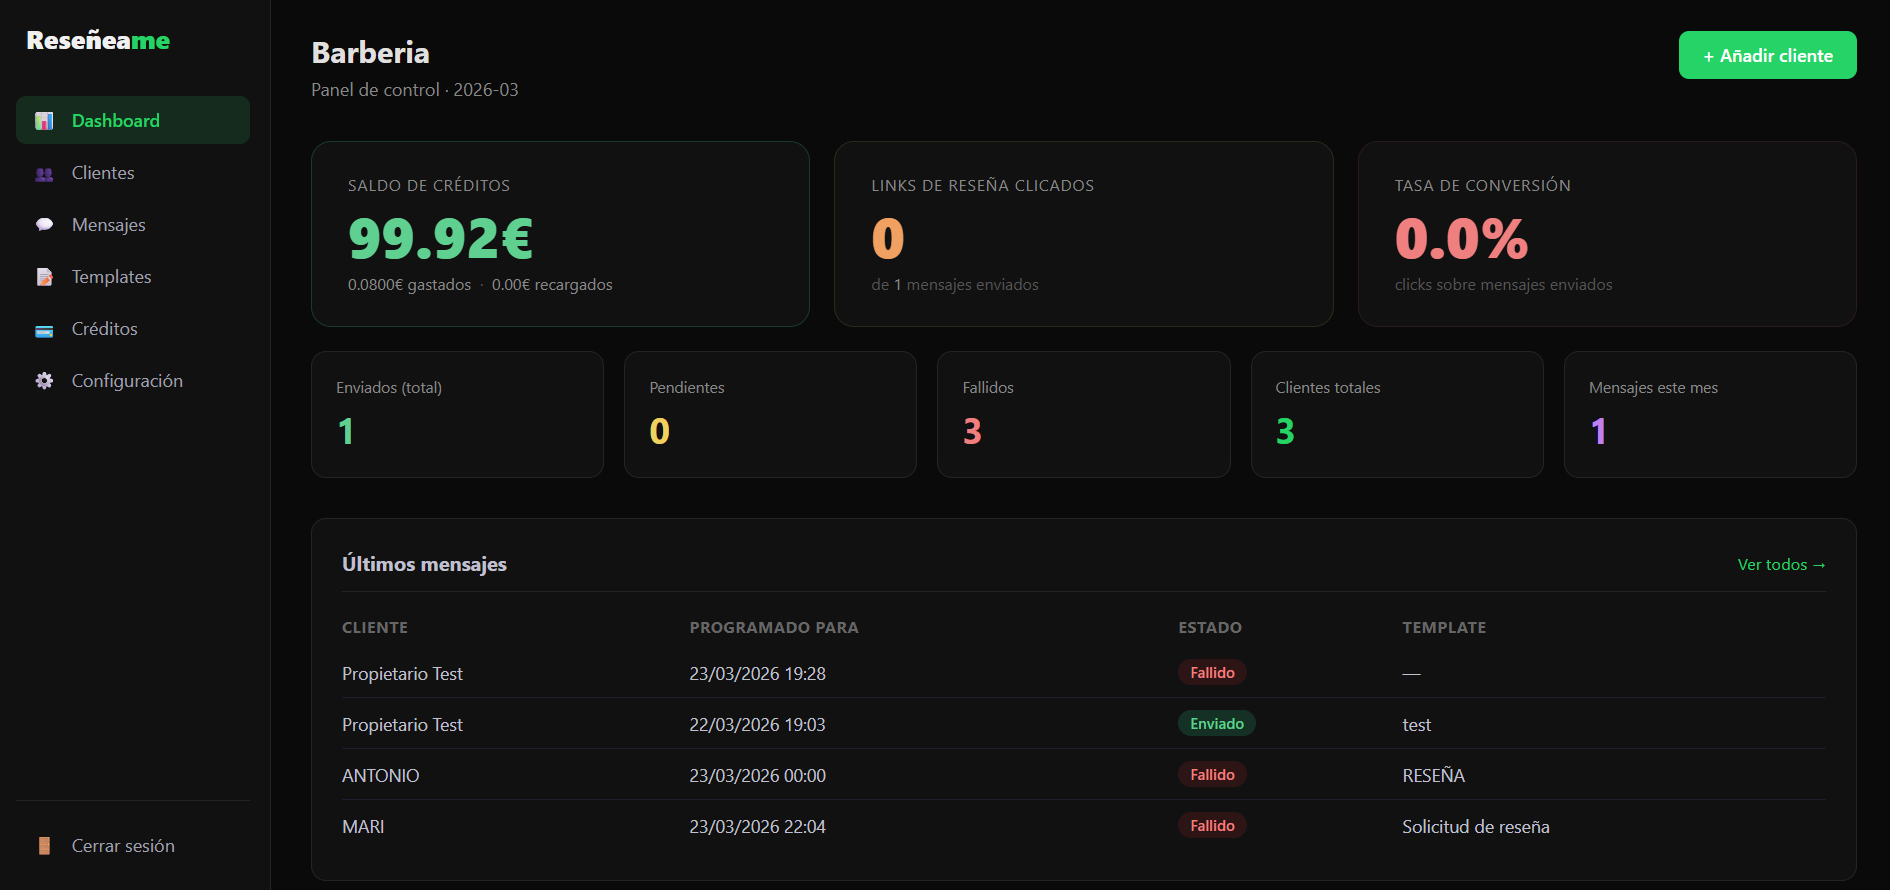
Task: Select the Links de reseña clicados card
Action: point(1083,234)
